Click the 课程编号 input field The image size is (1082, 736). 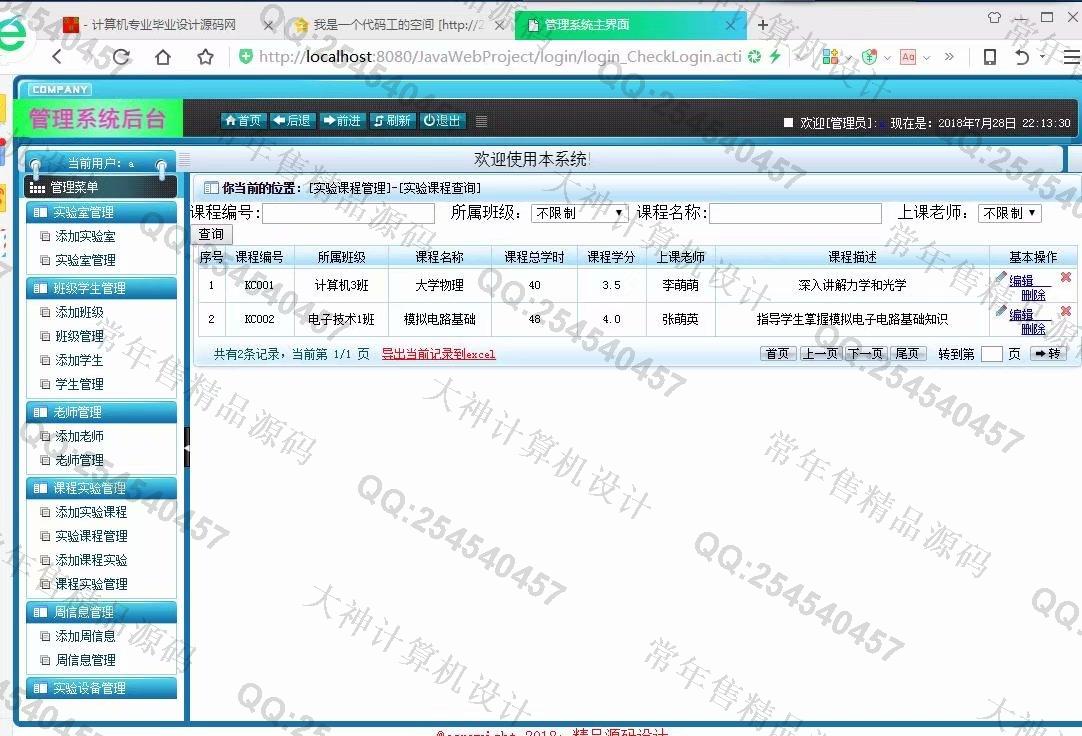click(x=348, y=213)
